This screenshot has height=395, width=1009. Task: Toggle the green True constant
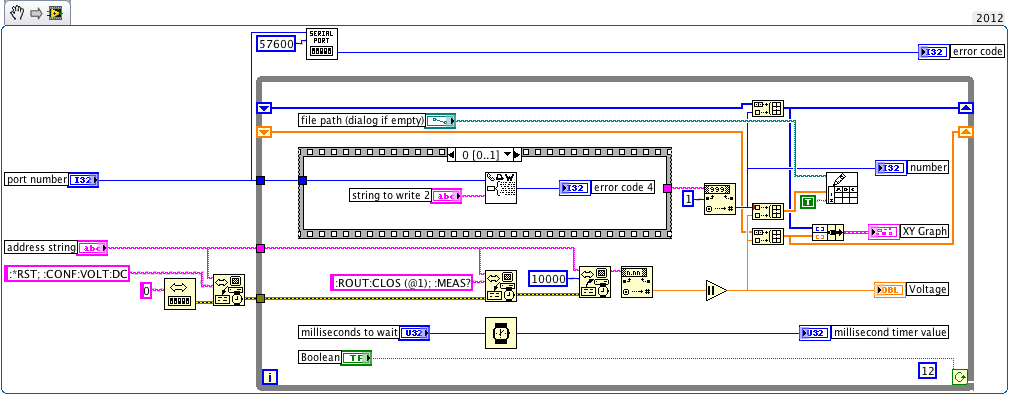coord(808,202)
